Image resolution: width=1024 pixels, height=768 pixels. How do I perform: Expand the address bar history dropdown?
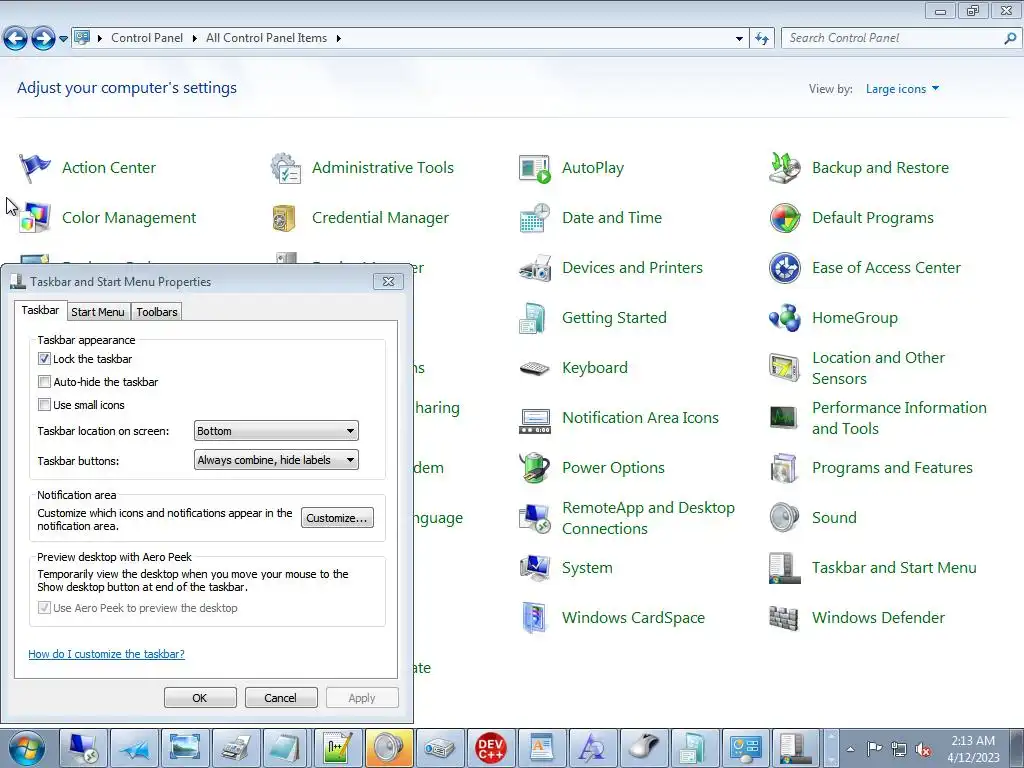click(x=739, y=39)
